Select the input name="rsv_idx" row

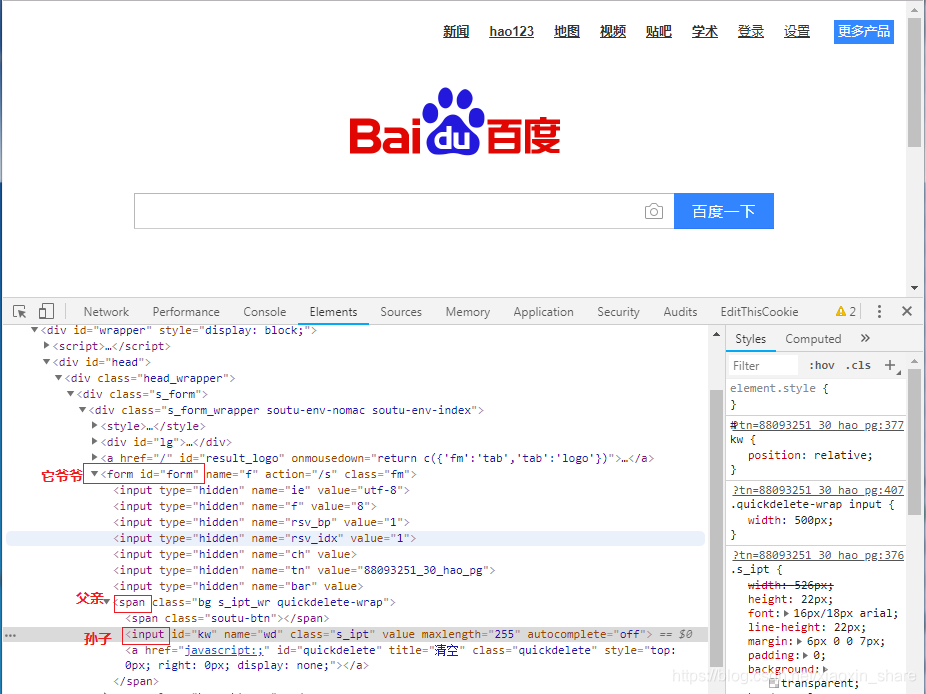pyautogui.click(x=355, y=538)
